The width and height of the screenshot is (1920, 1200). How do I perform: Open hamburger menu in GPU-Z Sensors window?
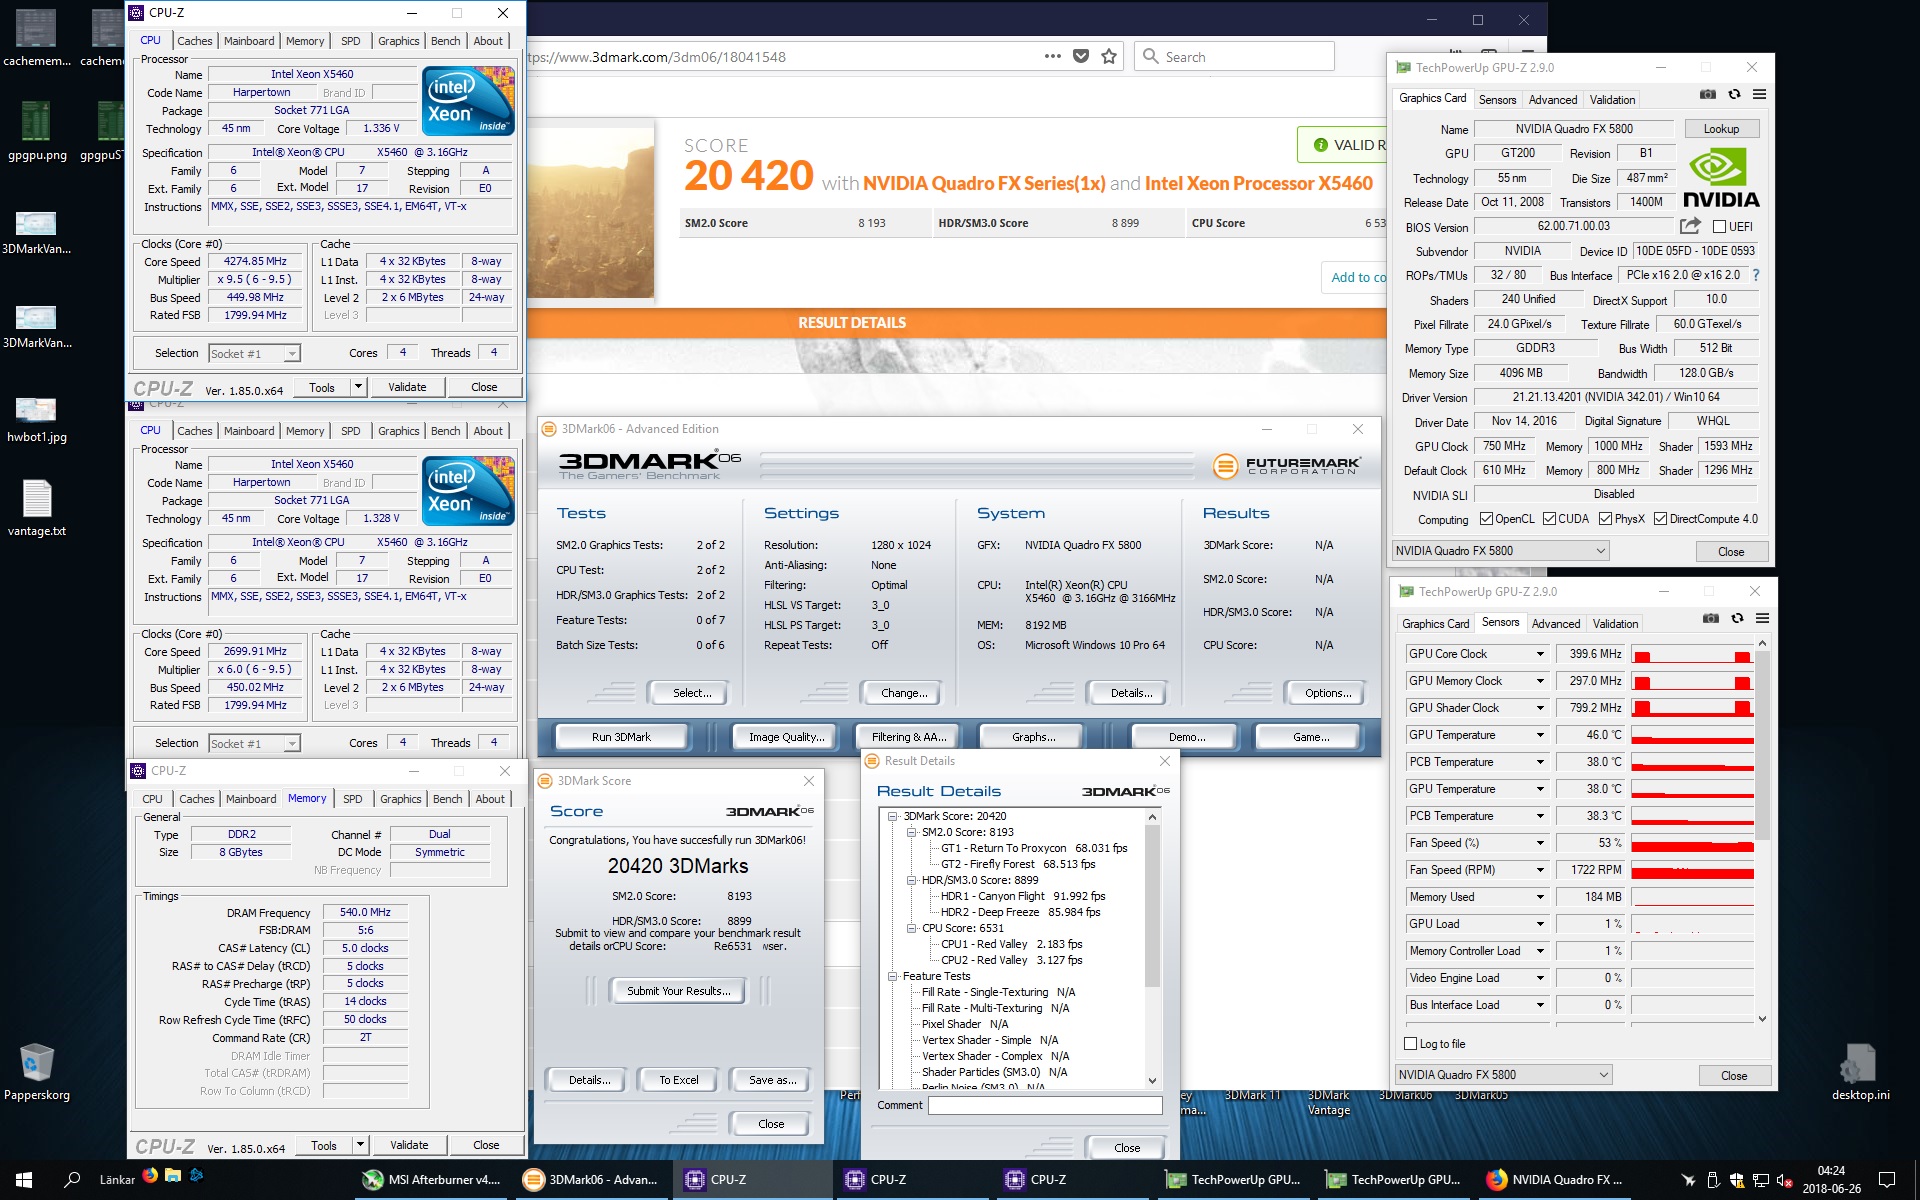click(x=1762, y=618)
